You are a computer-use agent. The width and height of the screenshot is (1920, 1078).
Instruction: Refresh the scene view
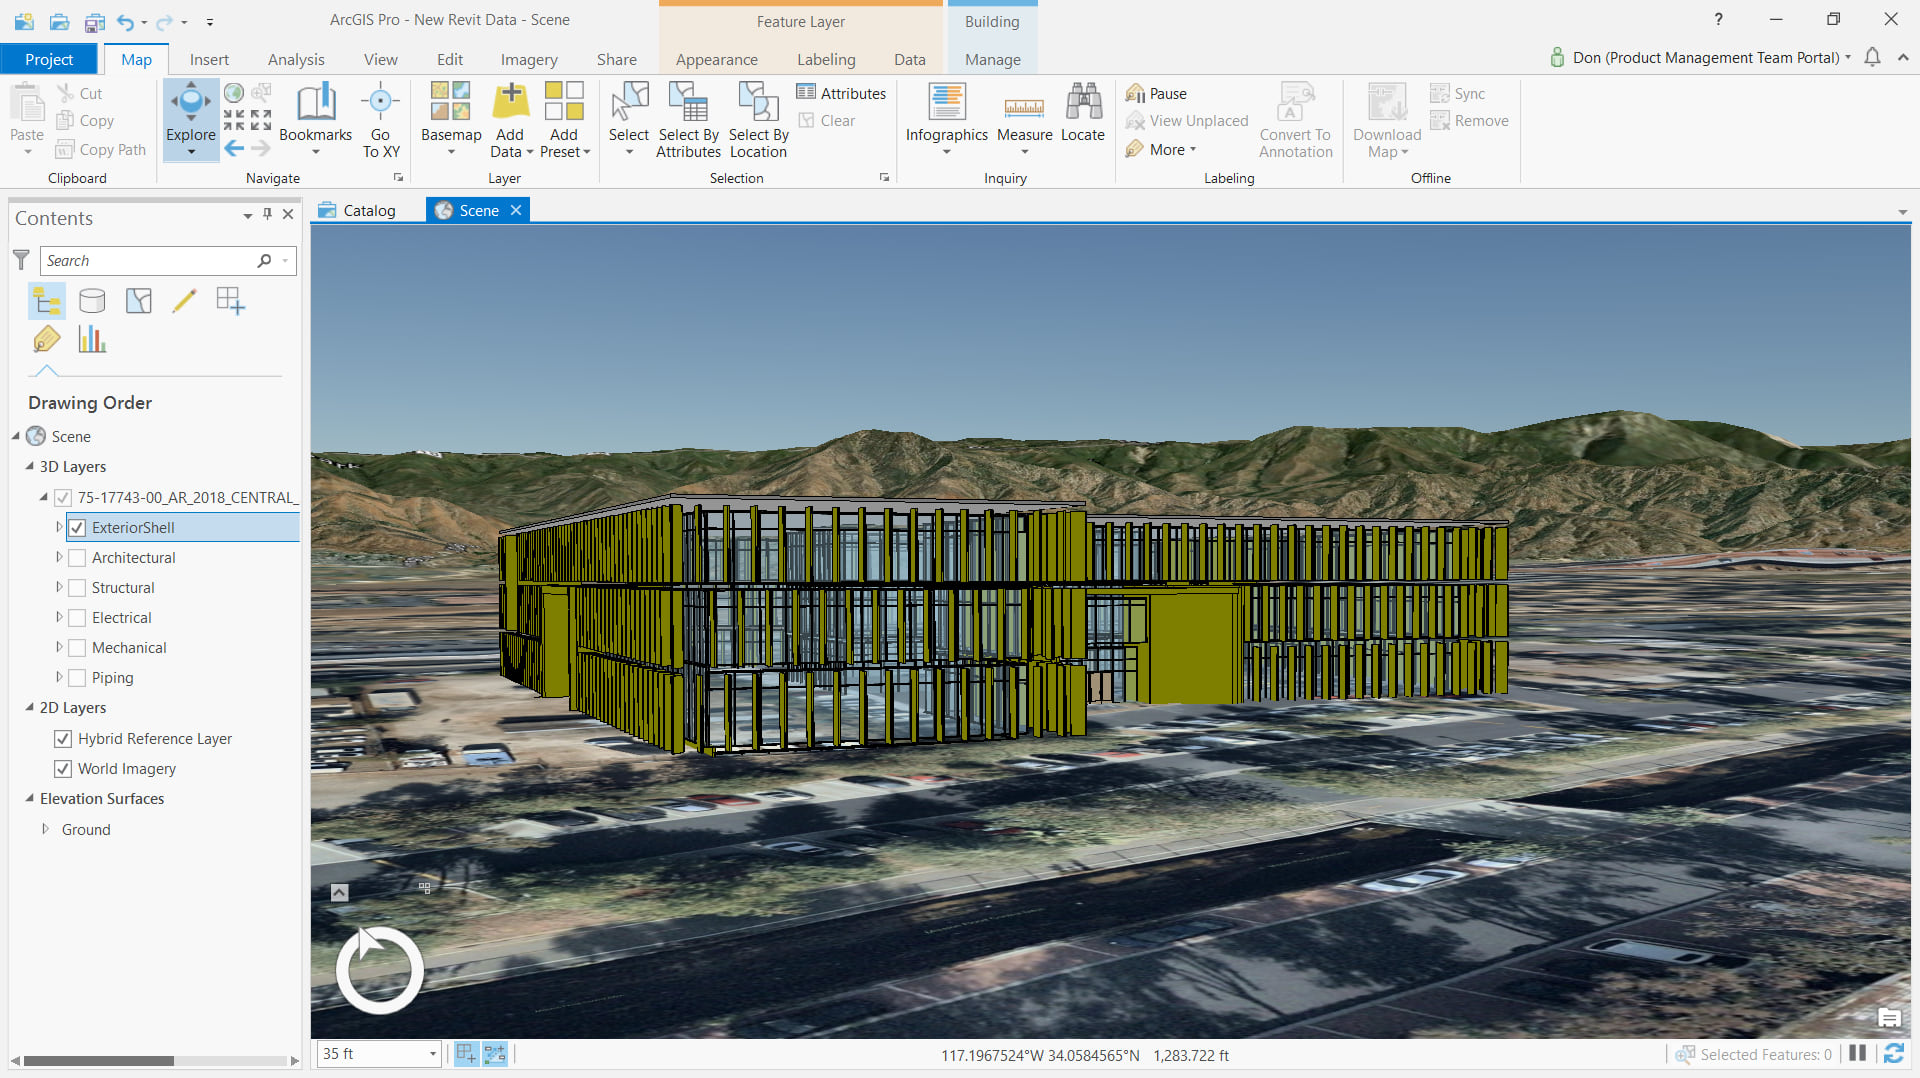coord(1894,1054)
